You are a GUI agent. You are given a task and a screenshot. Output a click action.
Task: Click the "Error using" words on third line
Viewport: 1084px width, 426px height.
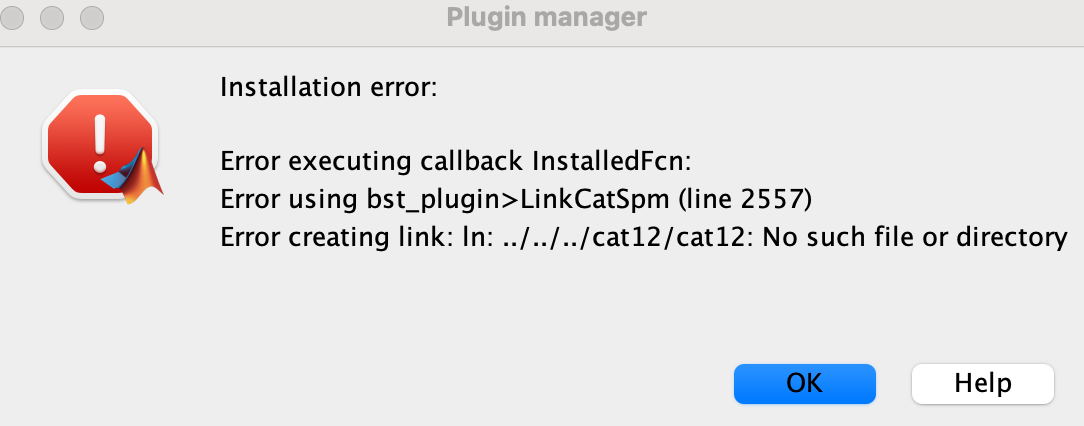point(289,200)
